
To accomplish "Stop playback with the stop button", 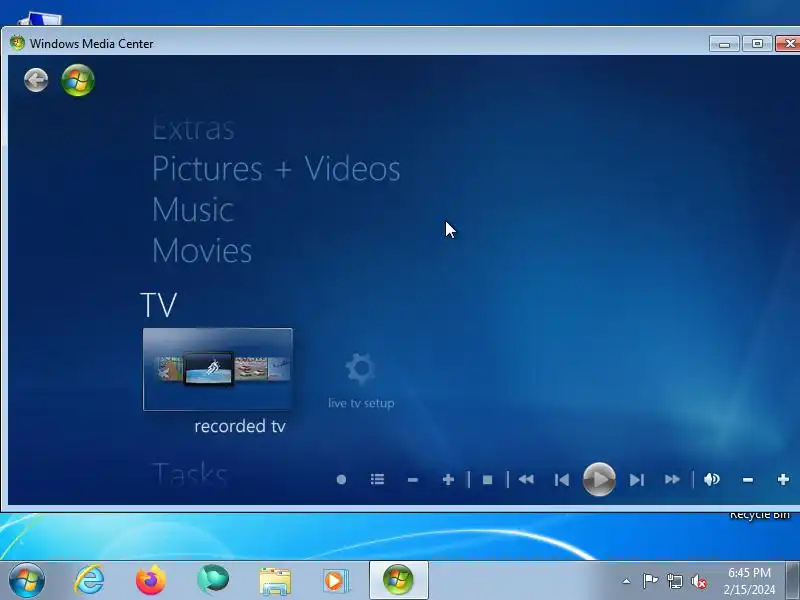I will pos(488,480).
